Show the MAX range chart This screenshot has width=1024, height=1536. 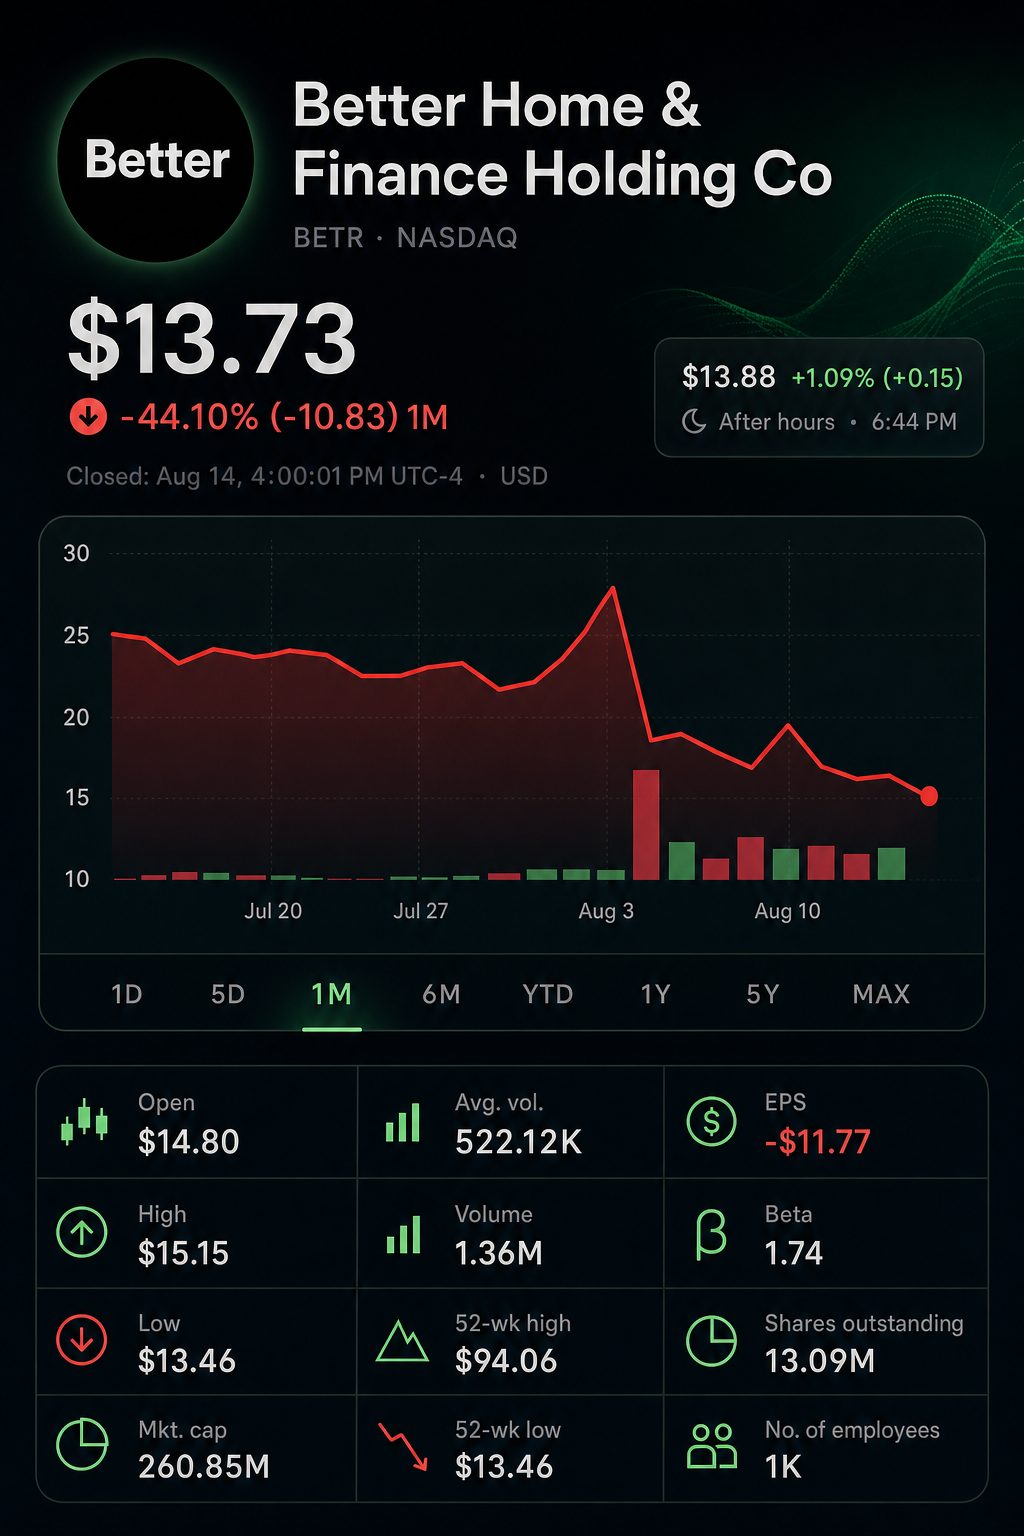(881, 994)
